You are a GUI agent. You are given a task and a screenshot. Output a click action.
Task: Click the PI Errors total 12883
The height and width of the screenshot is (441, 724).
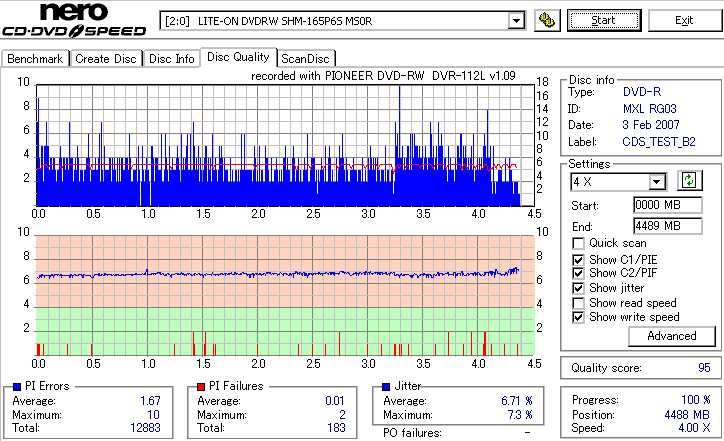click(x=145, y=428)
